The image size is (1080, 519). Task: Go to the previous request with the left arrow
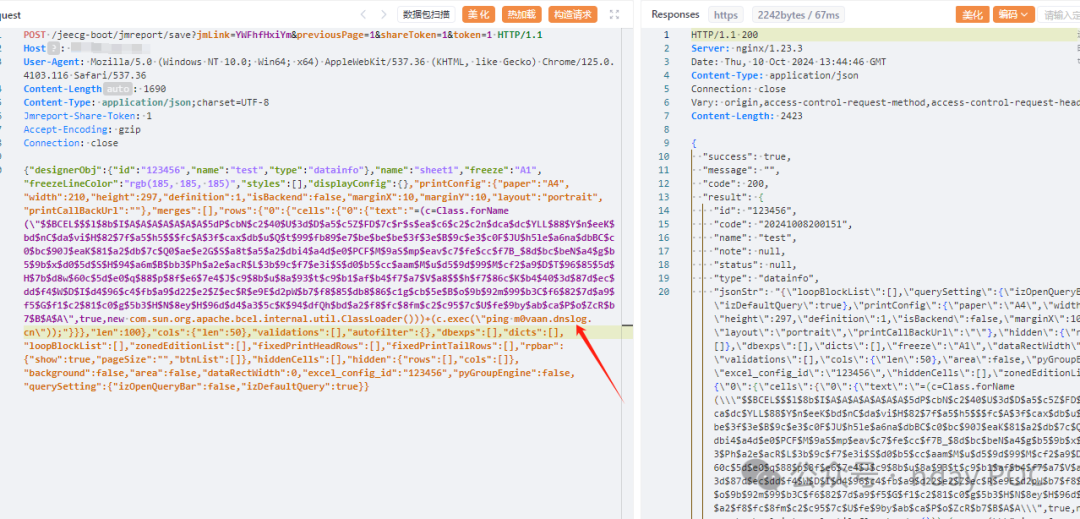[x=364, y=14]
